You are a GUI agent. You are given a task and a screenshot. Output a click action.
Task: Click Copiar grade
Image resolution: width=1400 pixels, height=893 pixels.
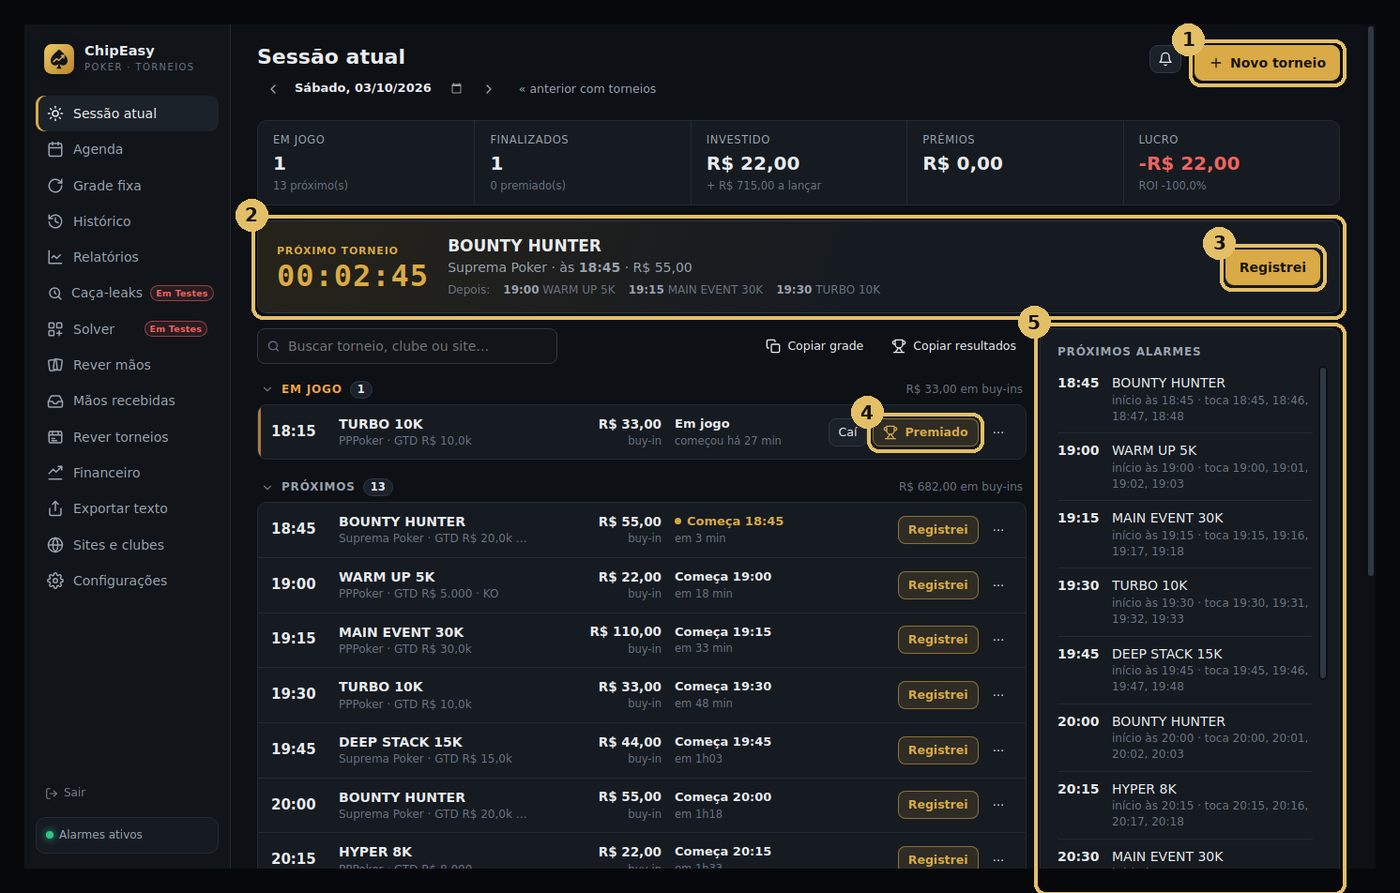pos(814,346)
